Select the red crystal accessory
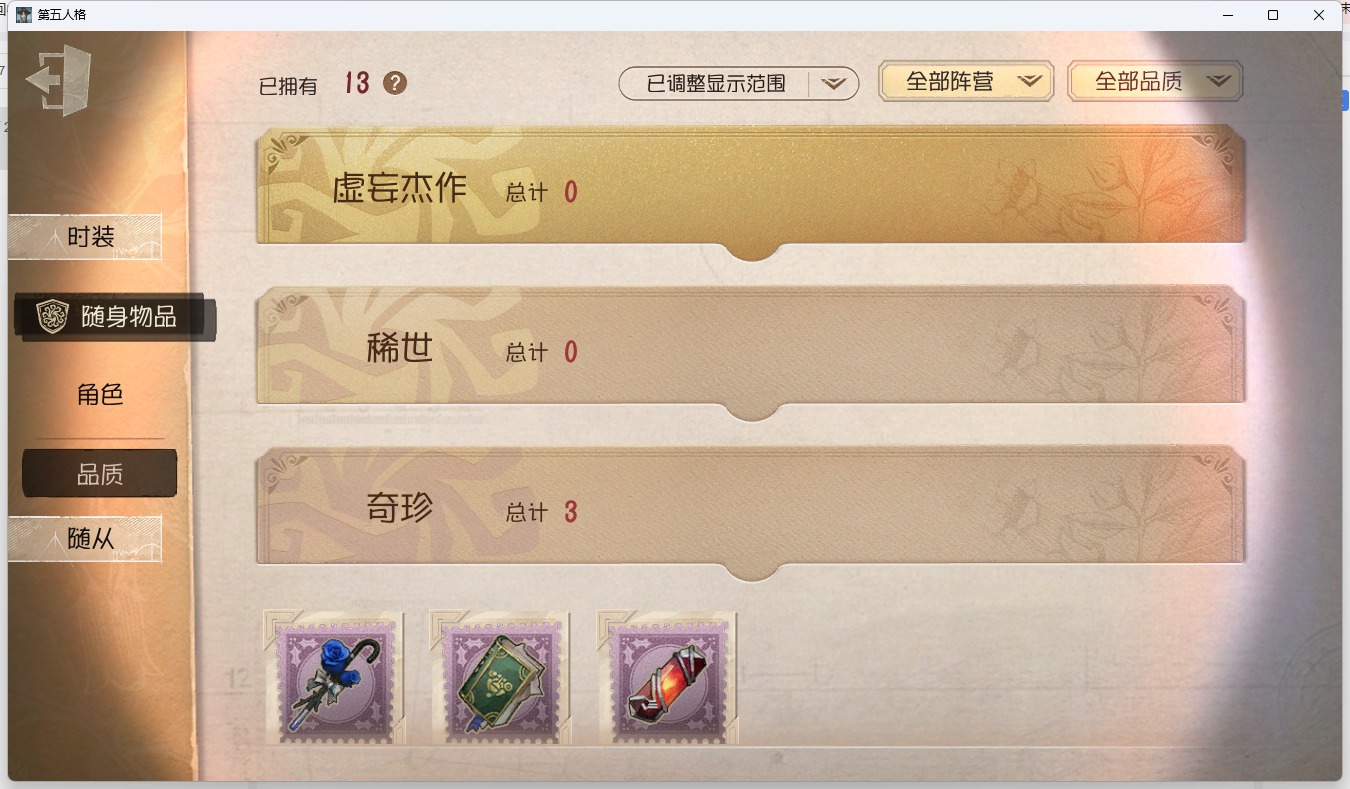Image resolution: width=1350 pixels, height=789 pixels. (668, 678)
